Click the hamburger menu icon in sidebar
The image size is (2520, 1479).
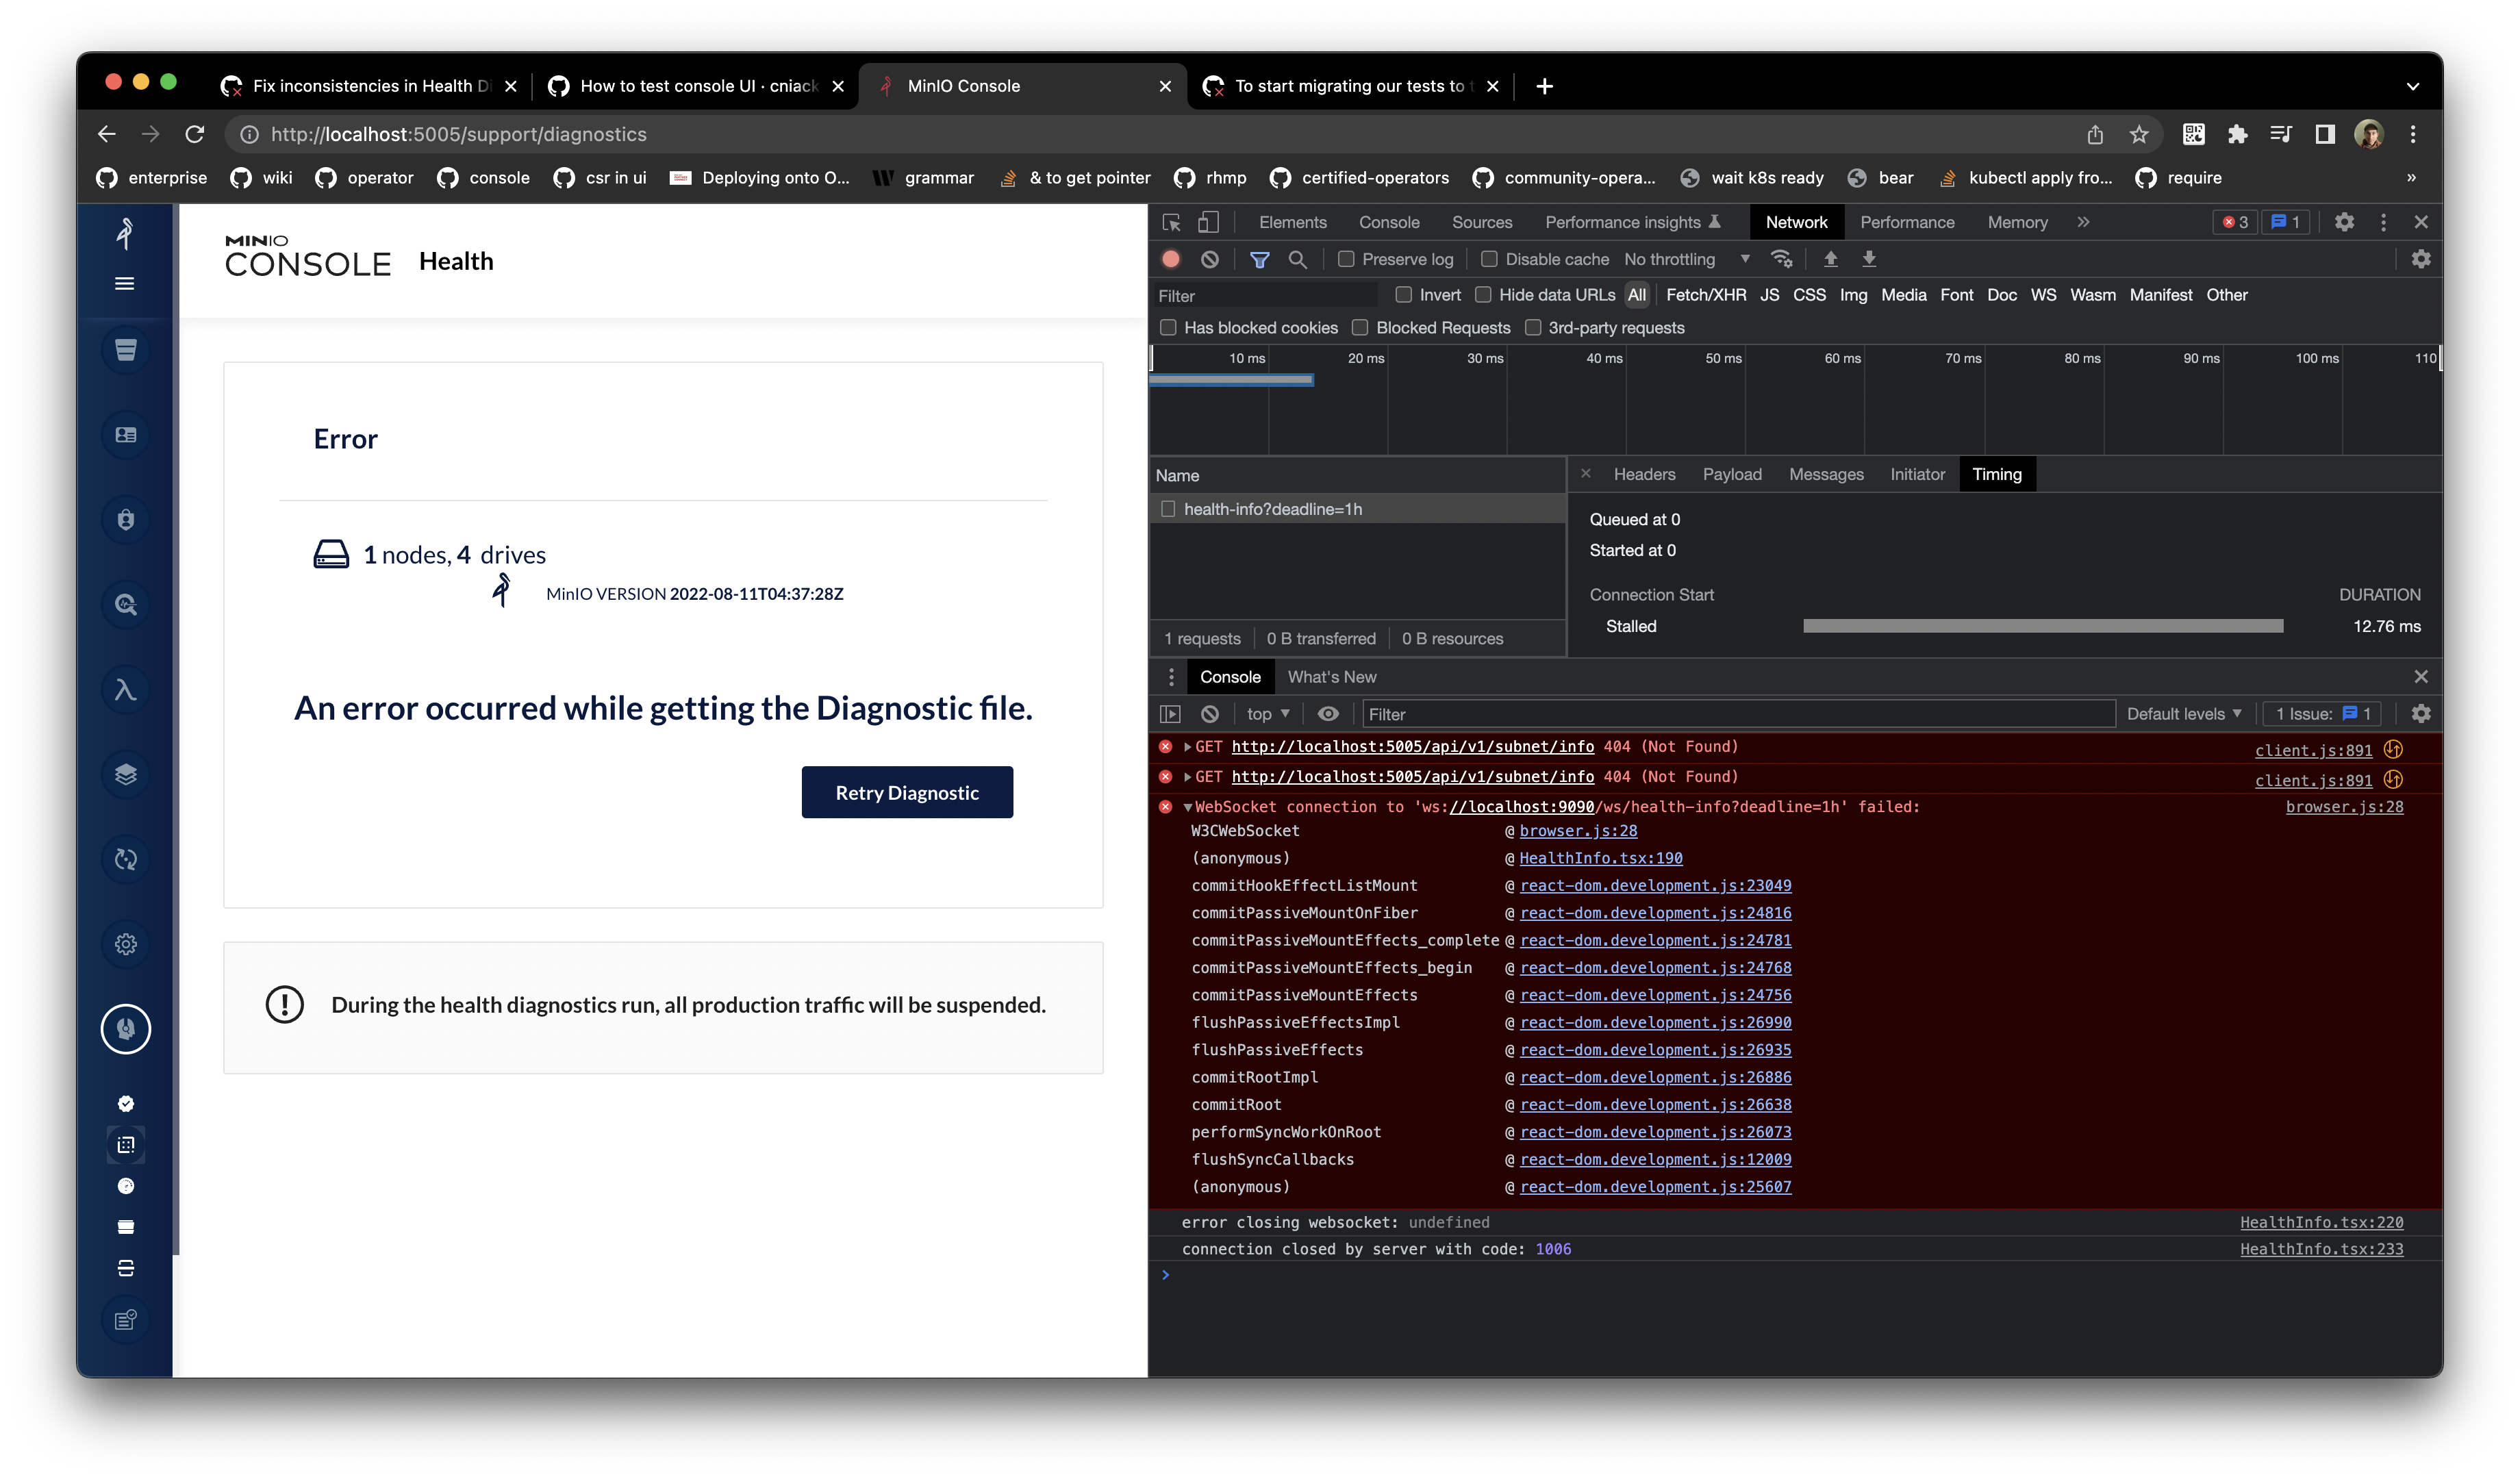pos(125,284)
